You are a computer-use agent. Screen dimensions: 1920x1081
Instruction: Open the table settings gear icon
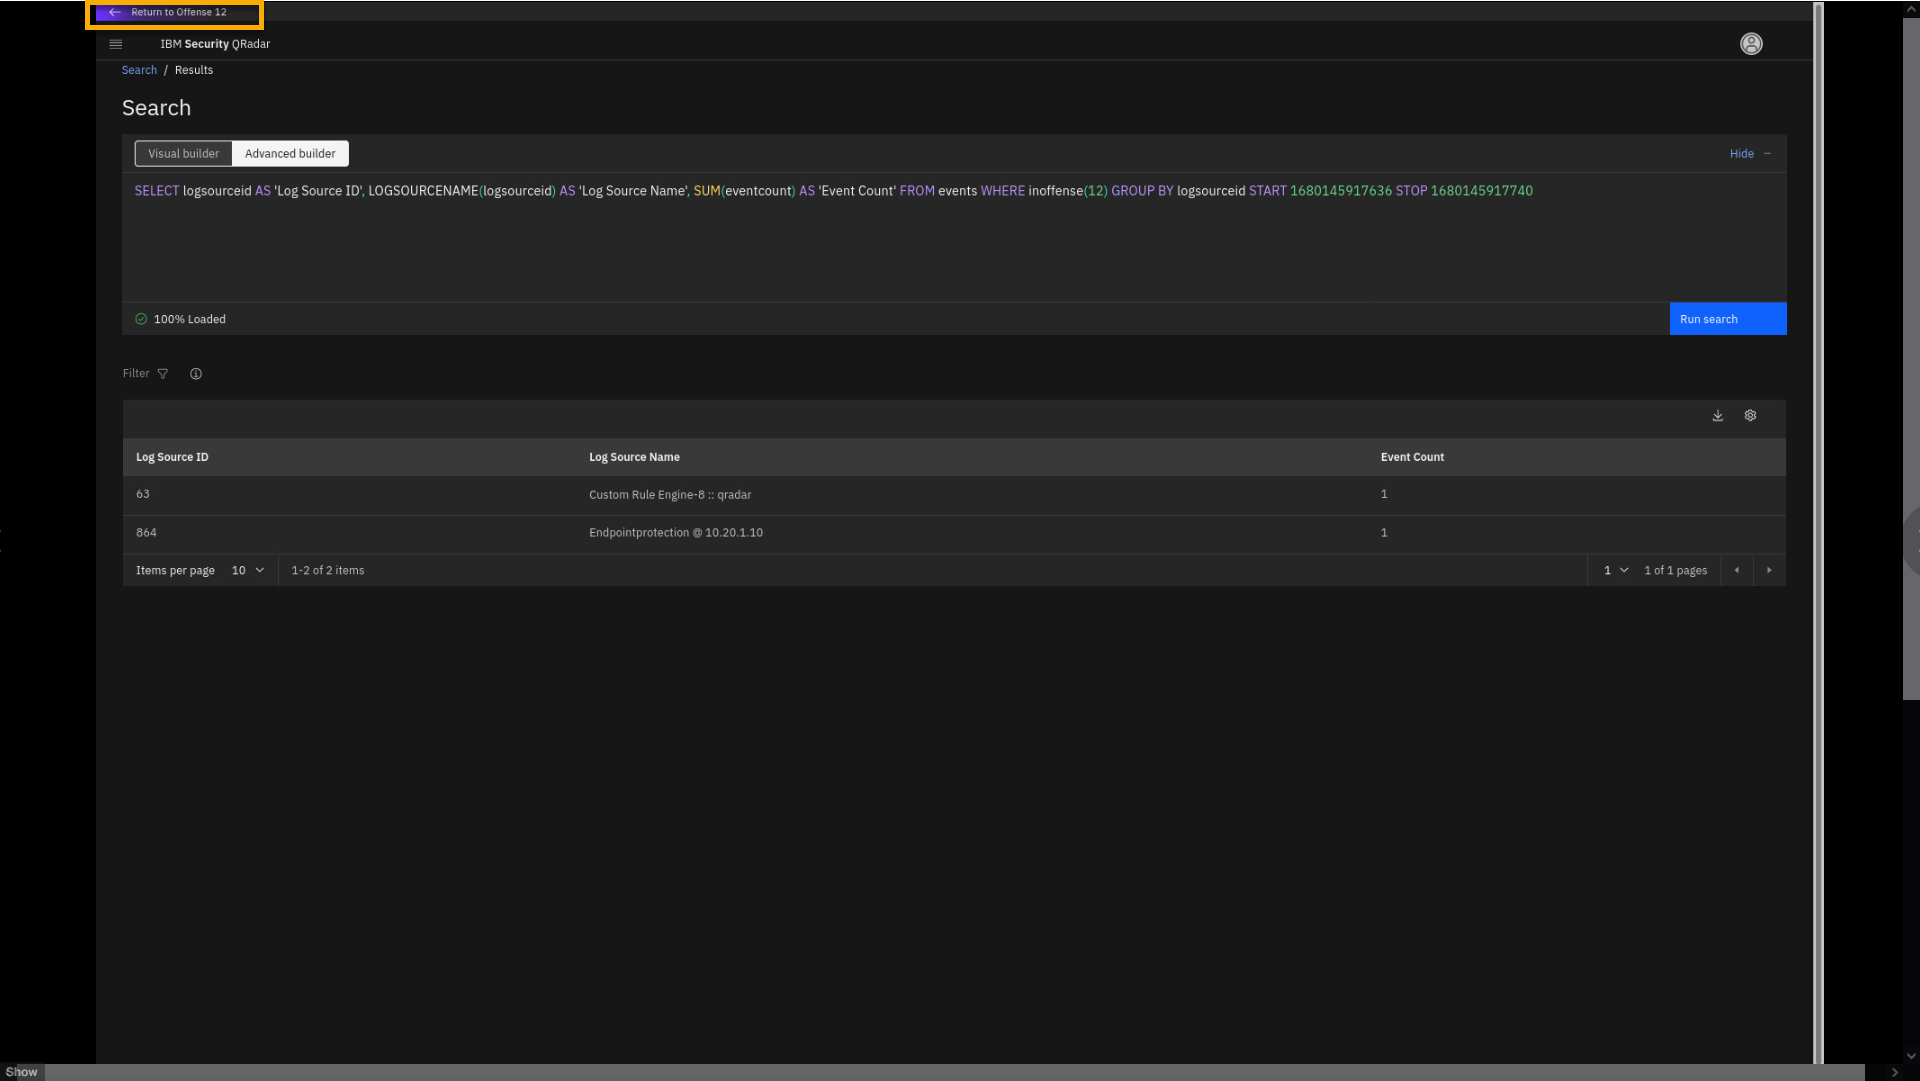(x=1750, y=416)
